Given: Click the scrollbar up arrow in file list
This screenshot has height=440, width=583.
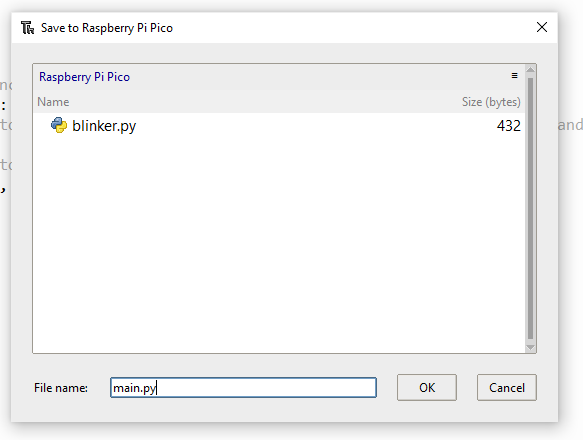Looking at the screenshot, I should point(531,69).
